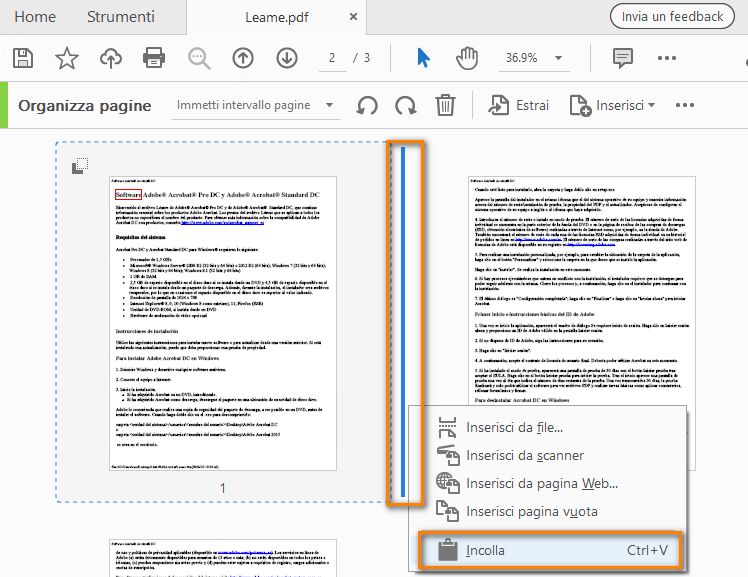The image size is (748, 577).
Task: Select the Leame.pdf document tab
Action: 277,18
